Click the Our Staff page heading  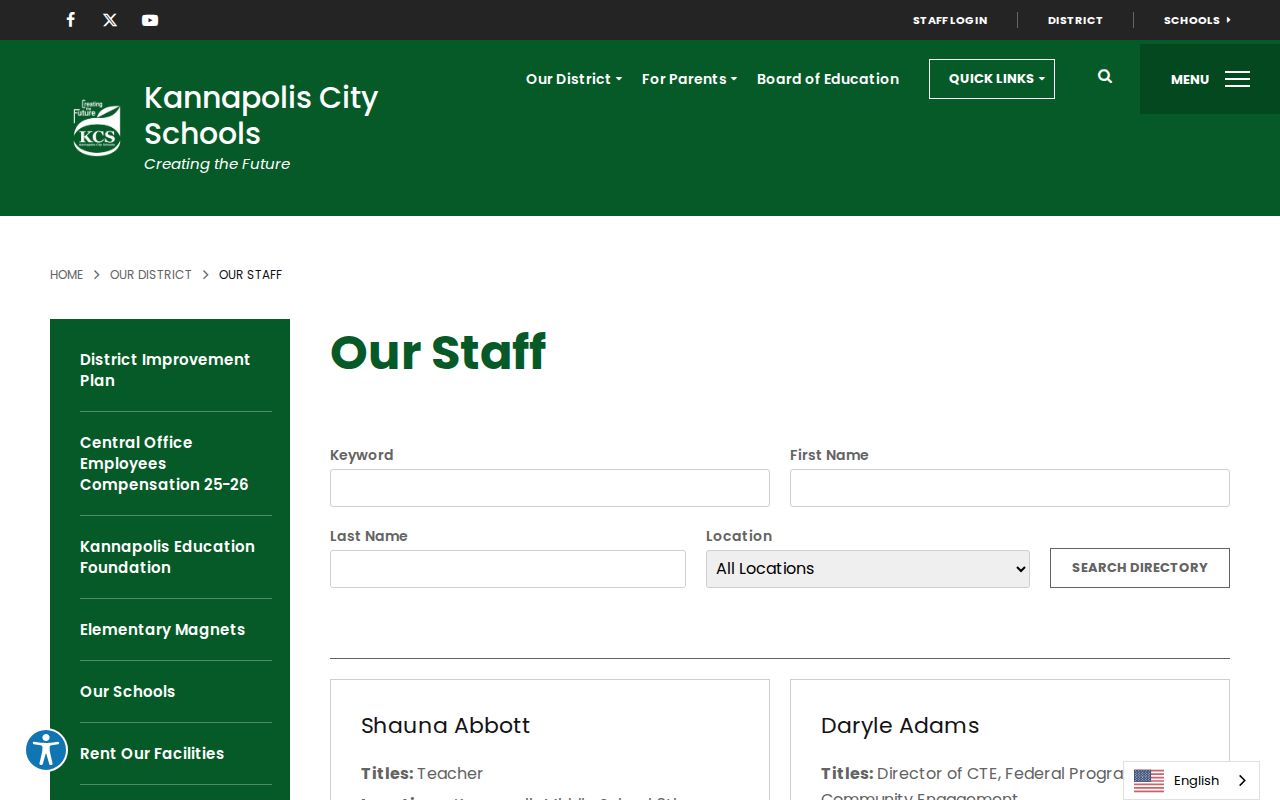click(x=438, y=352)
